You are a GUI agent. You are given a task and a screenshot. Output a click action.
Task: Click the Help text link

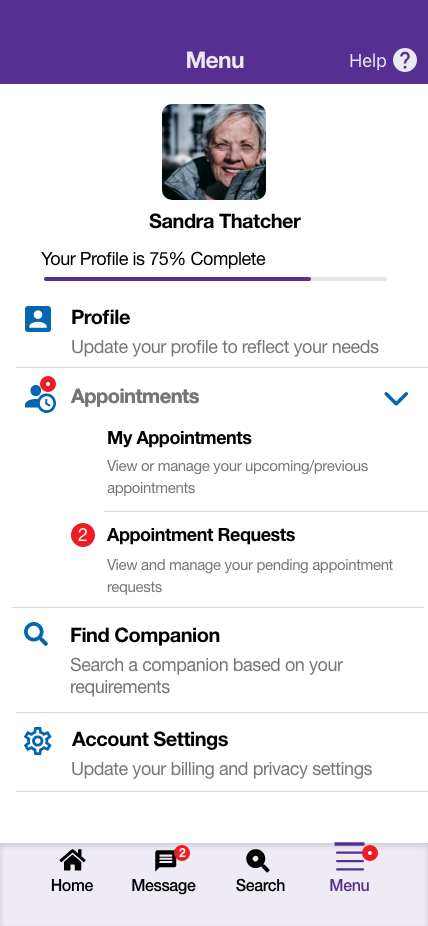tap(367, 61)
